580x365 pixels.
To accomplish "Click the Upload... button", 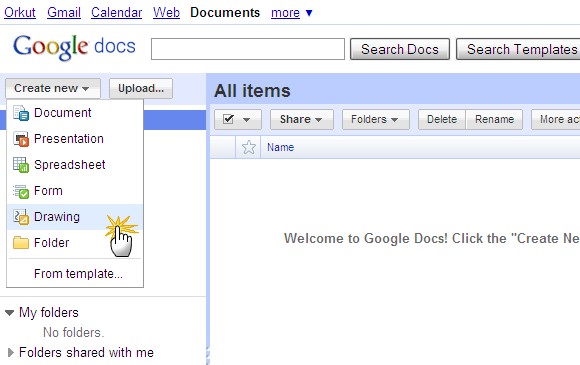I will pos(141,88).
